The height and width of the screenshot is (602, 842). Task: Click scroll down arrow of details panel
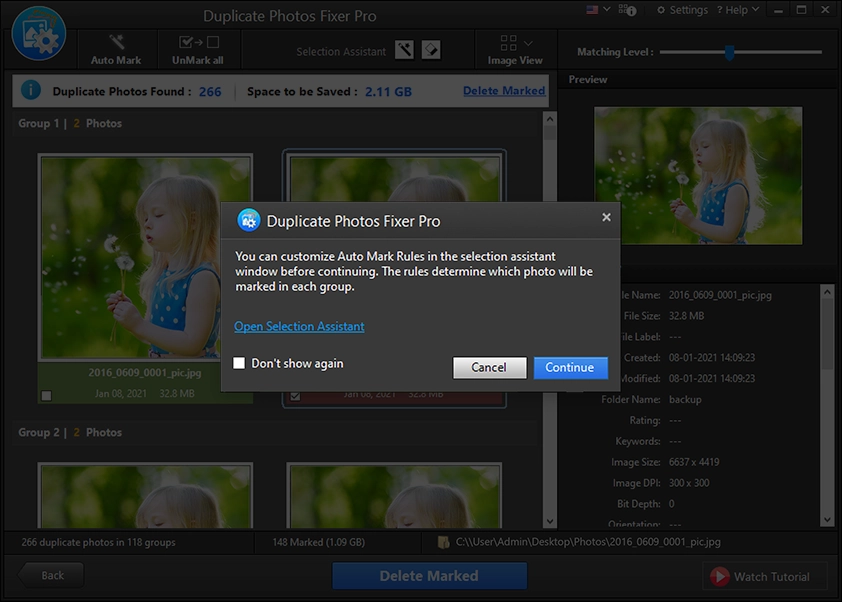coord(828,520)
